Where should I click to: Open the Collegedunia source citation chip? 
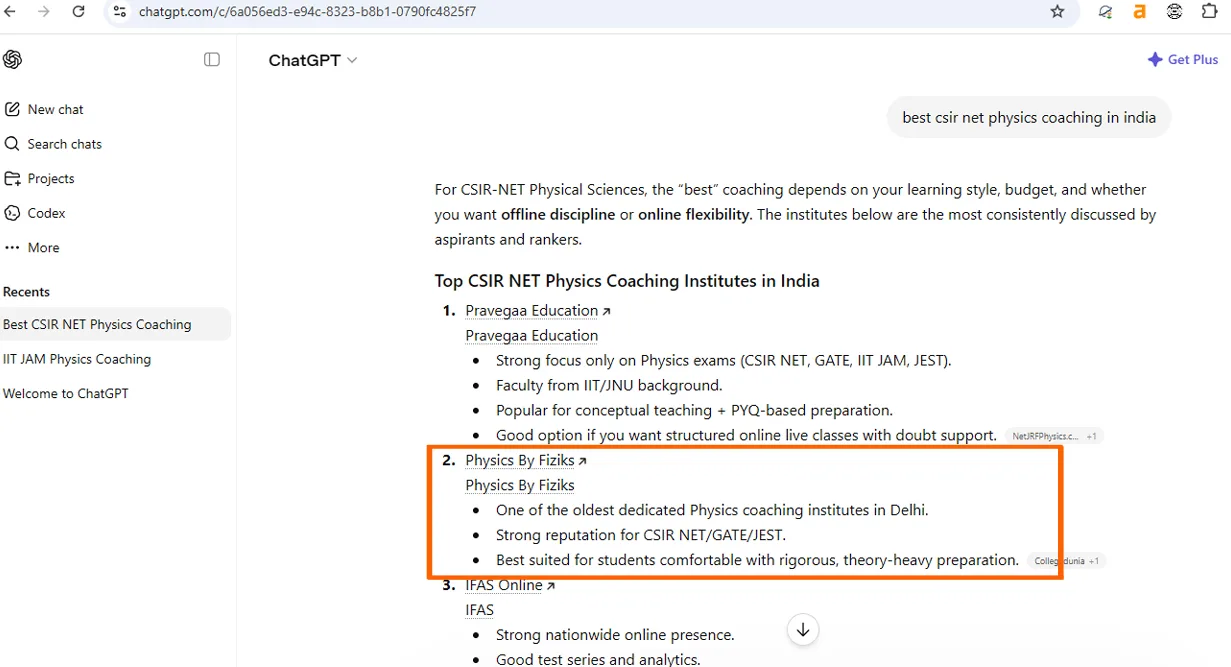[1067, 561]
